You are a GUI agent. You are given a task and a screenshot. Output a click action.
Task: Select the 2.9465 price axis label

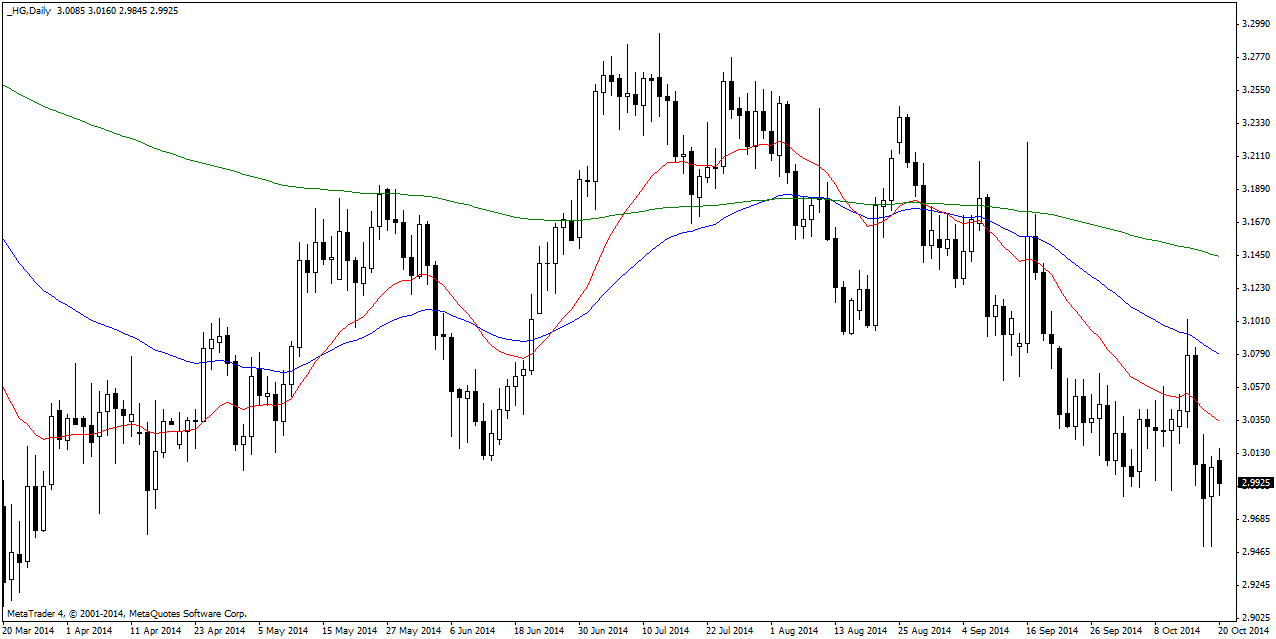pyautogui.click(x=1256, y=552)
